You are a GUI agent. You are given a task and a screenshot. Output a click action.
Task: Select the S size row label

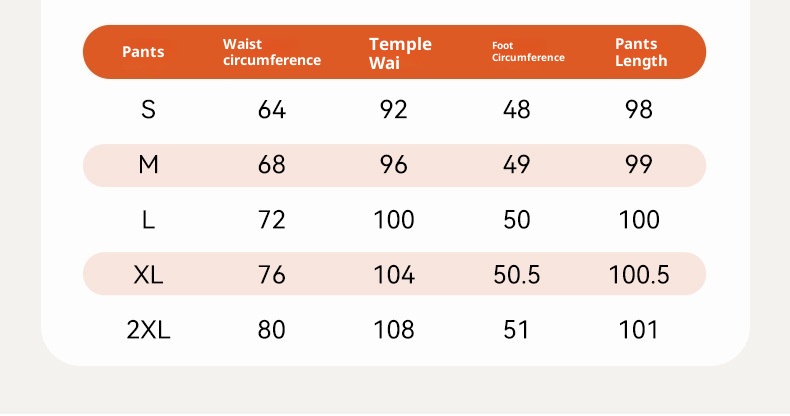pos(148,110)
